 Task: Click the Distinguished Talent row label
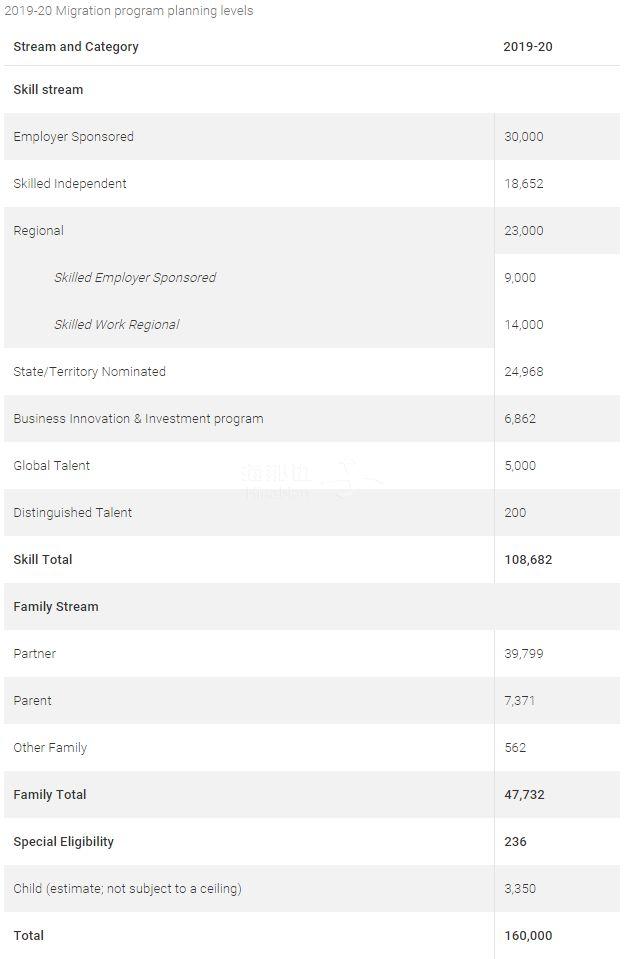(x=72, y=513)
